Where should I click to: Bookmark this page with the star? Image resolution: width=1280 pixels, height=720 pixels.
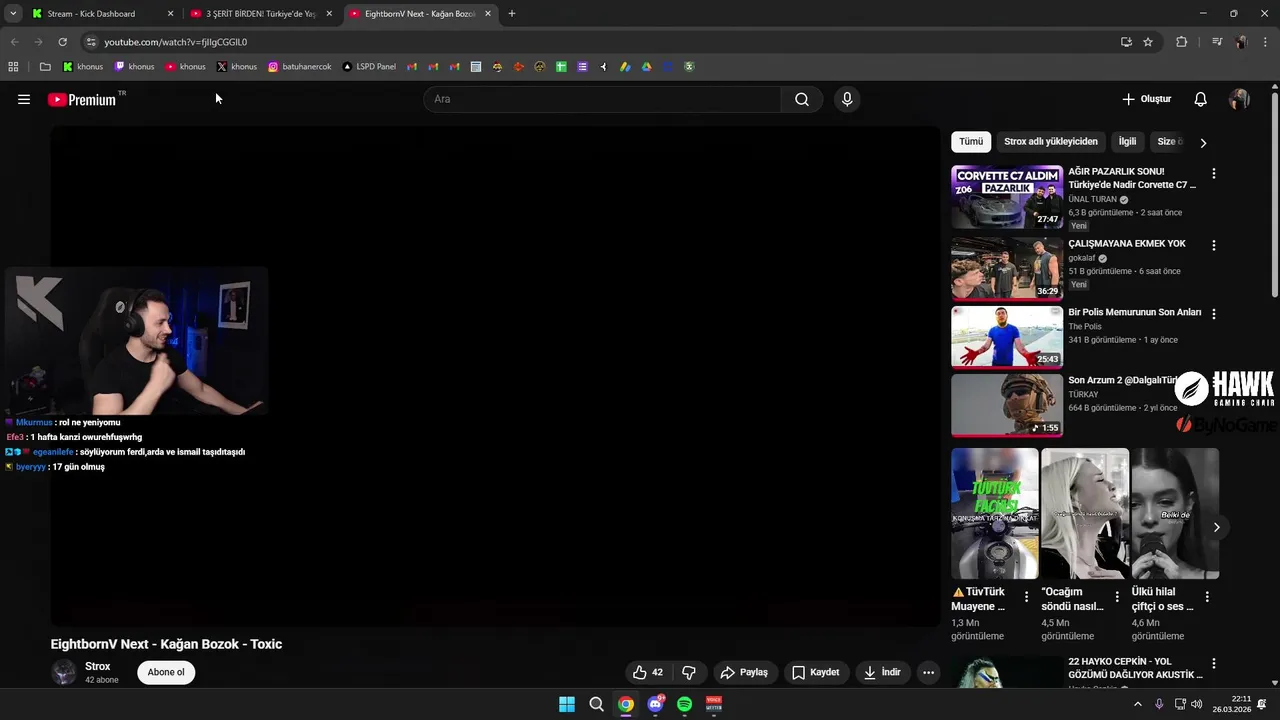pos(1148,42)
